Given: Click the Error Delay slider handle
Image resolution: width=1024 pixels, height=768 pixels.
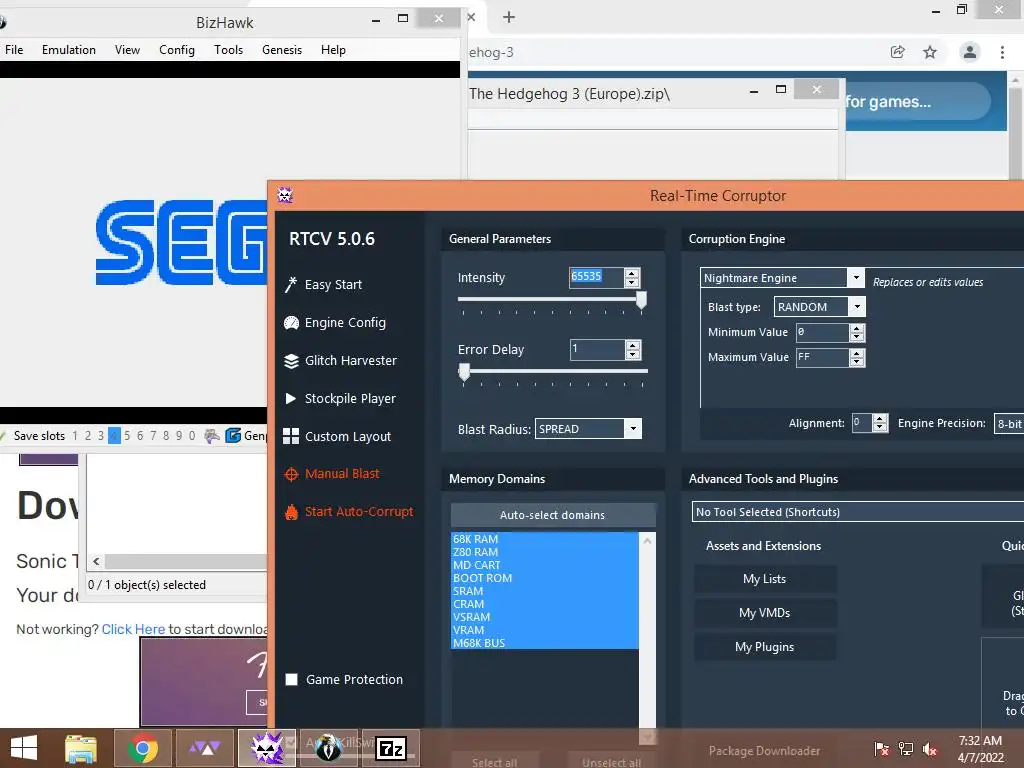Looking at the screenshot, I should tap(464, 372).
